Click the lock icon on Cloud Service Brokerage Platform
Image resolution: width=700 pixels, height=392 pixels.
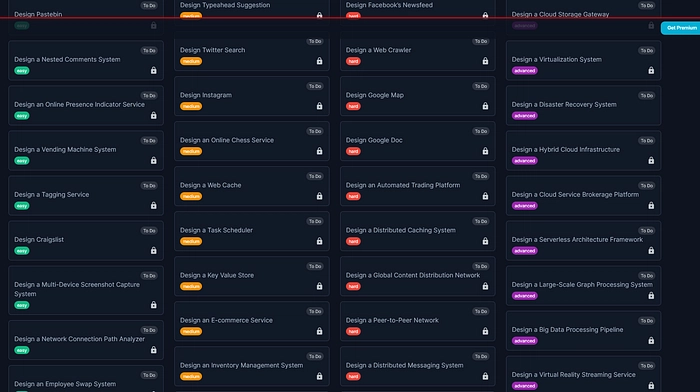(x=651, y=206)
